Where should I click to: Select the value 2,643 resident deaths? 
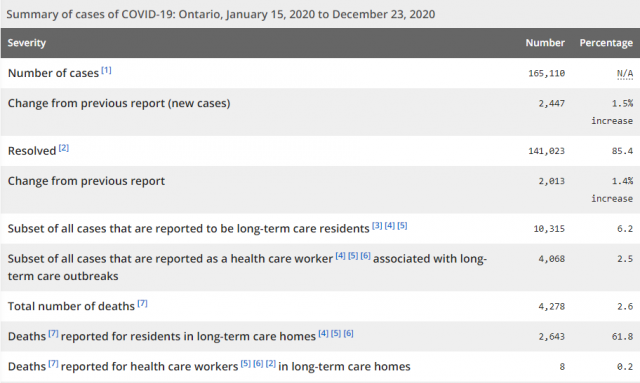coord(551,336)
